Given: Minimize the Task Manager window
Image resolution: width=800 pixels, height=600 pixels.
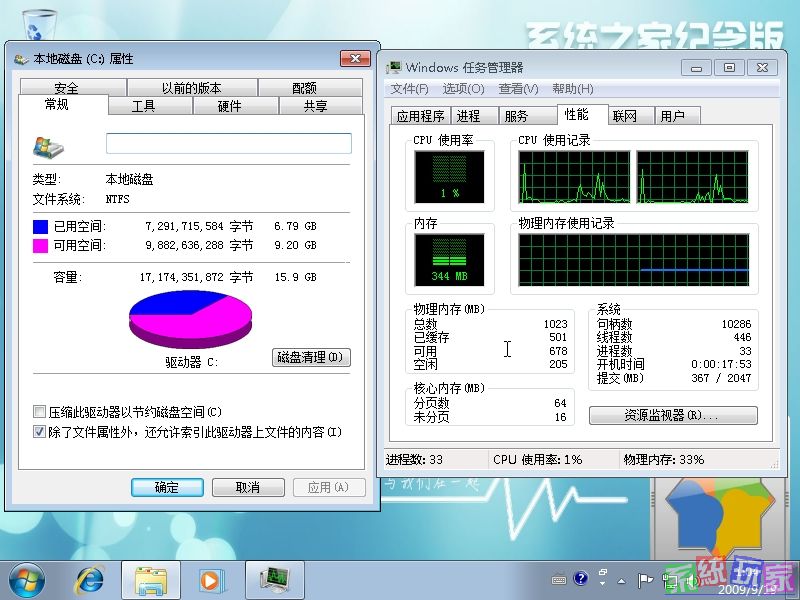Looking at the screenshot, I should click(696, 67).
